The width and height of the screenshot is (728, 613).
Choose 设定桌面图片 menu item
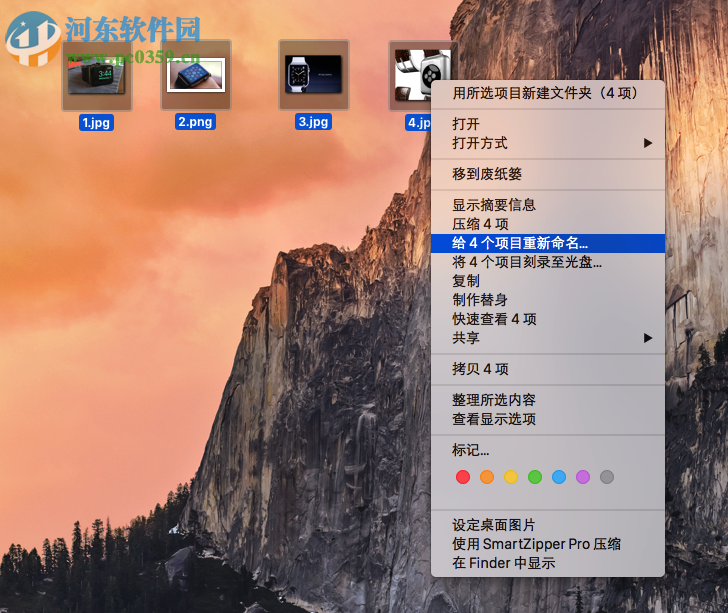tap(548, 525)
